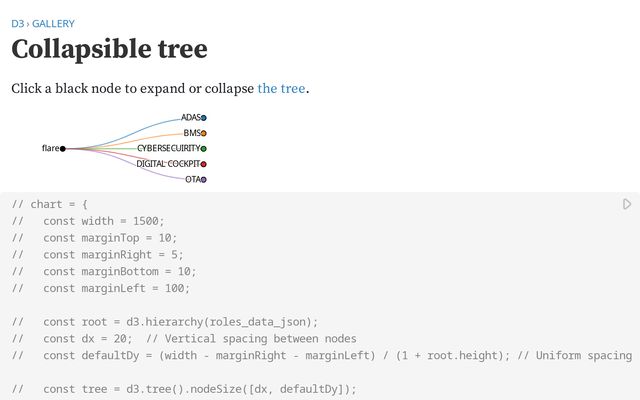Click the red DIGITAL COCKPIT node circle
Image resolution: width=640 pixels, height=400 pixels.
pos(204,164)
